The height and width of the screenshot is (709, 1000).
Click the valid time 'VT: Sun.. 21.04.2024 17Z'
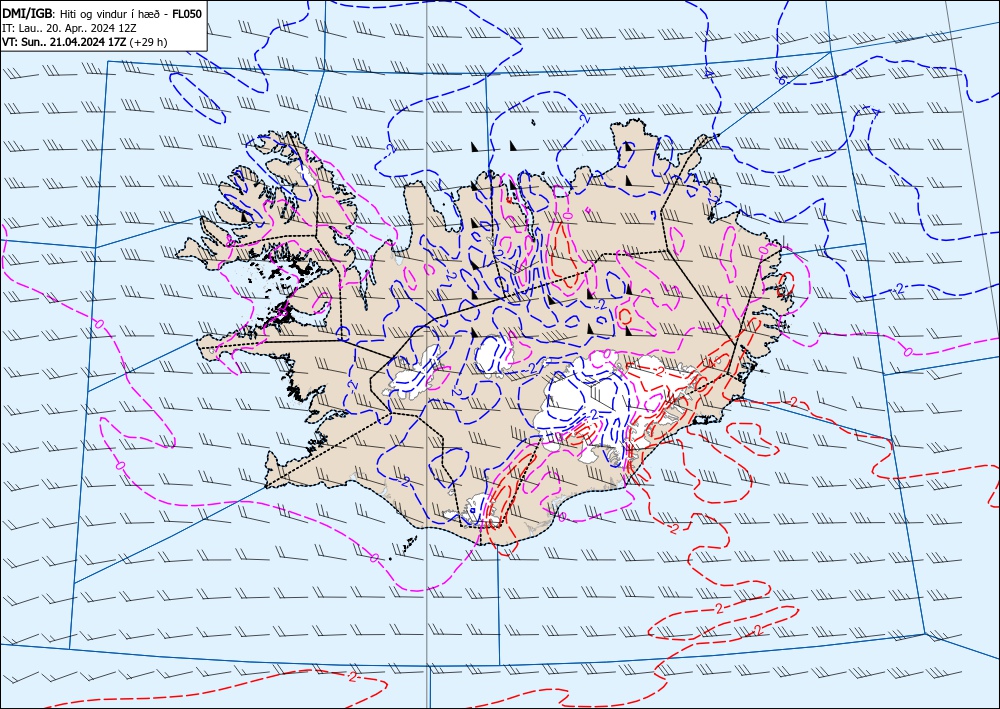coord(64,42)
